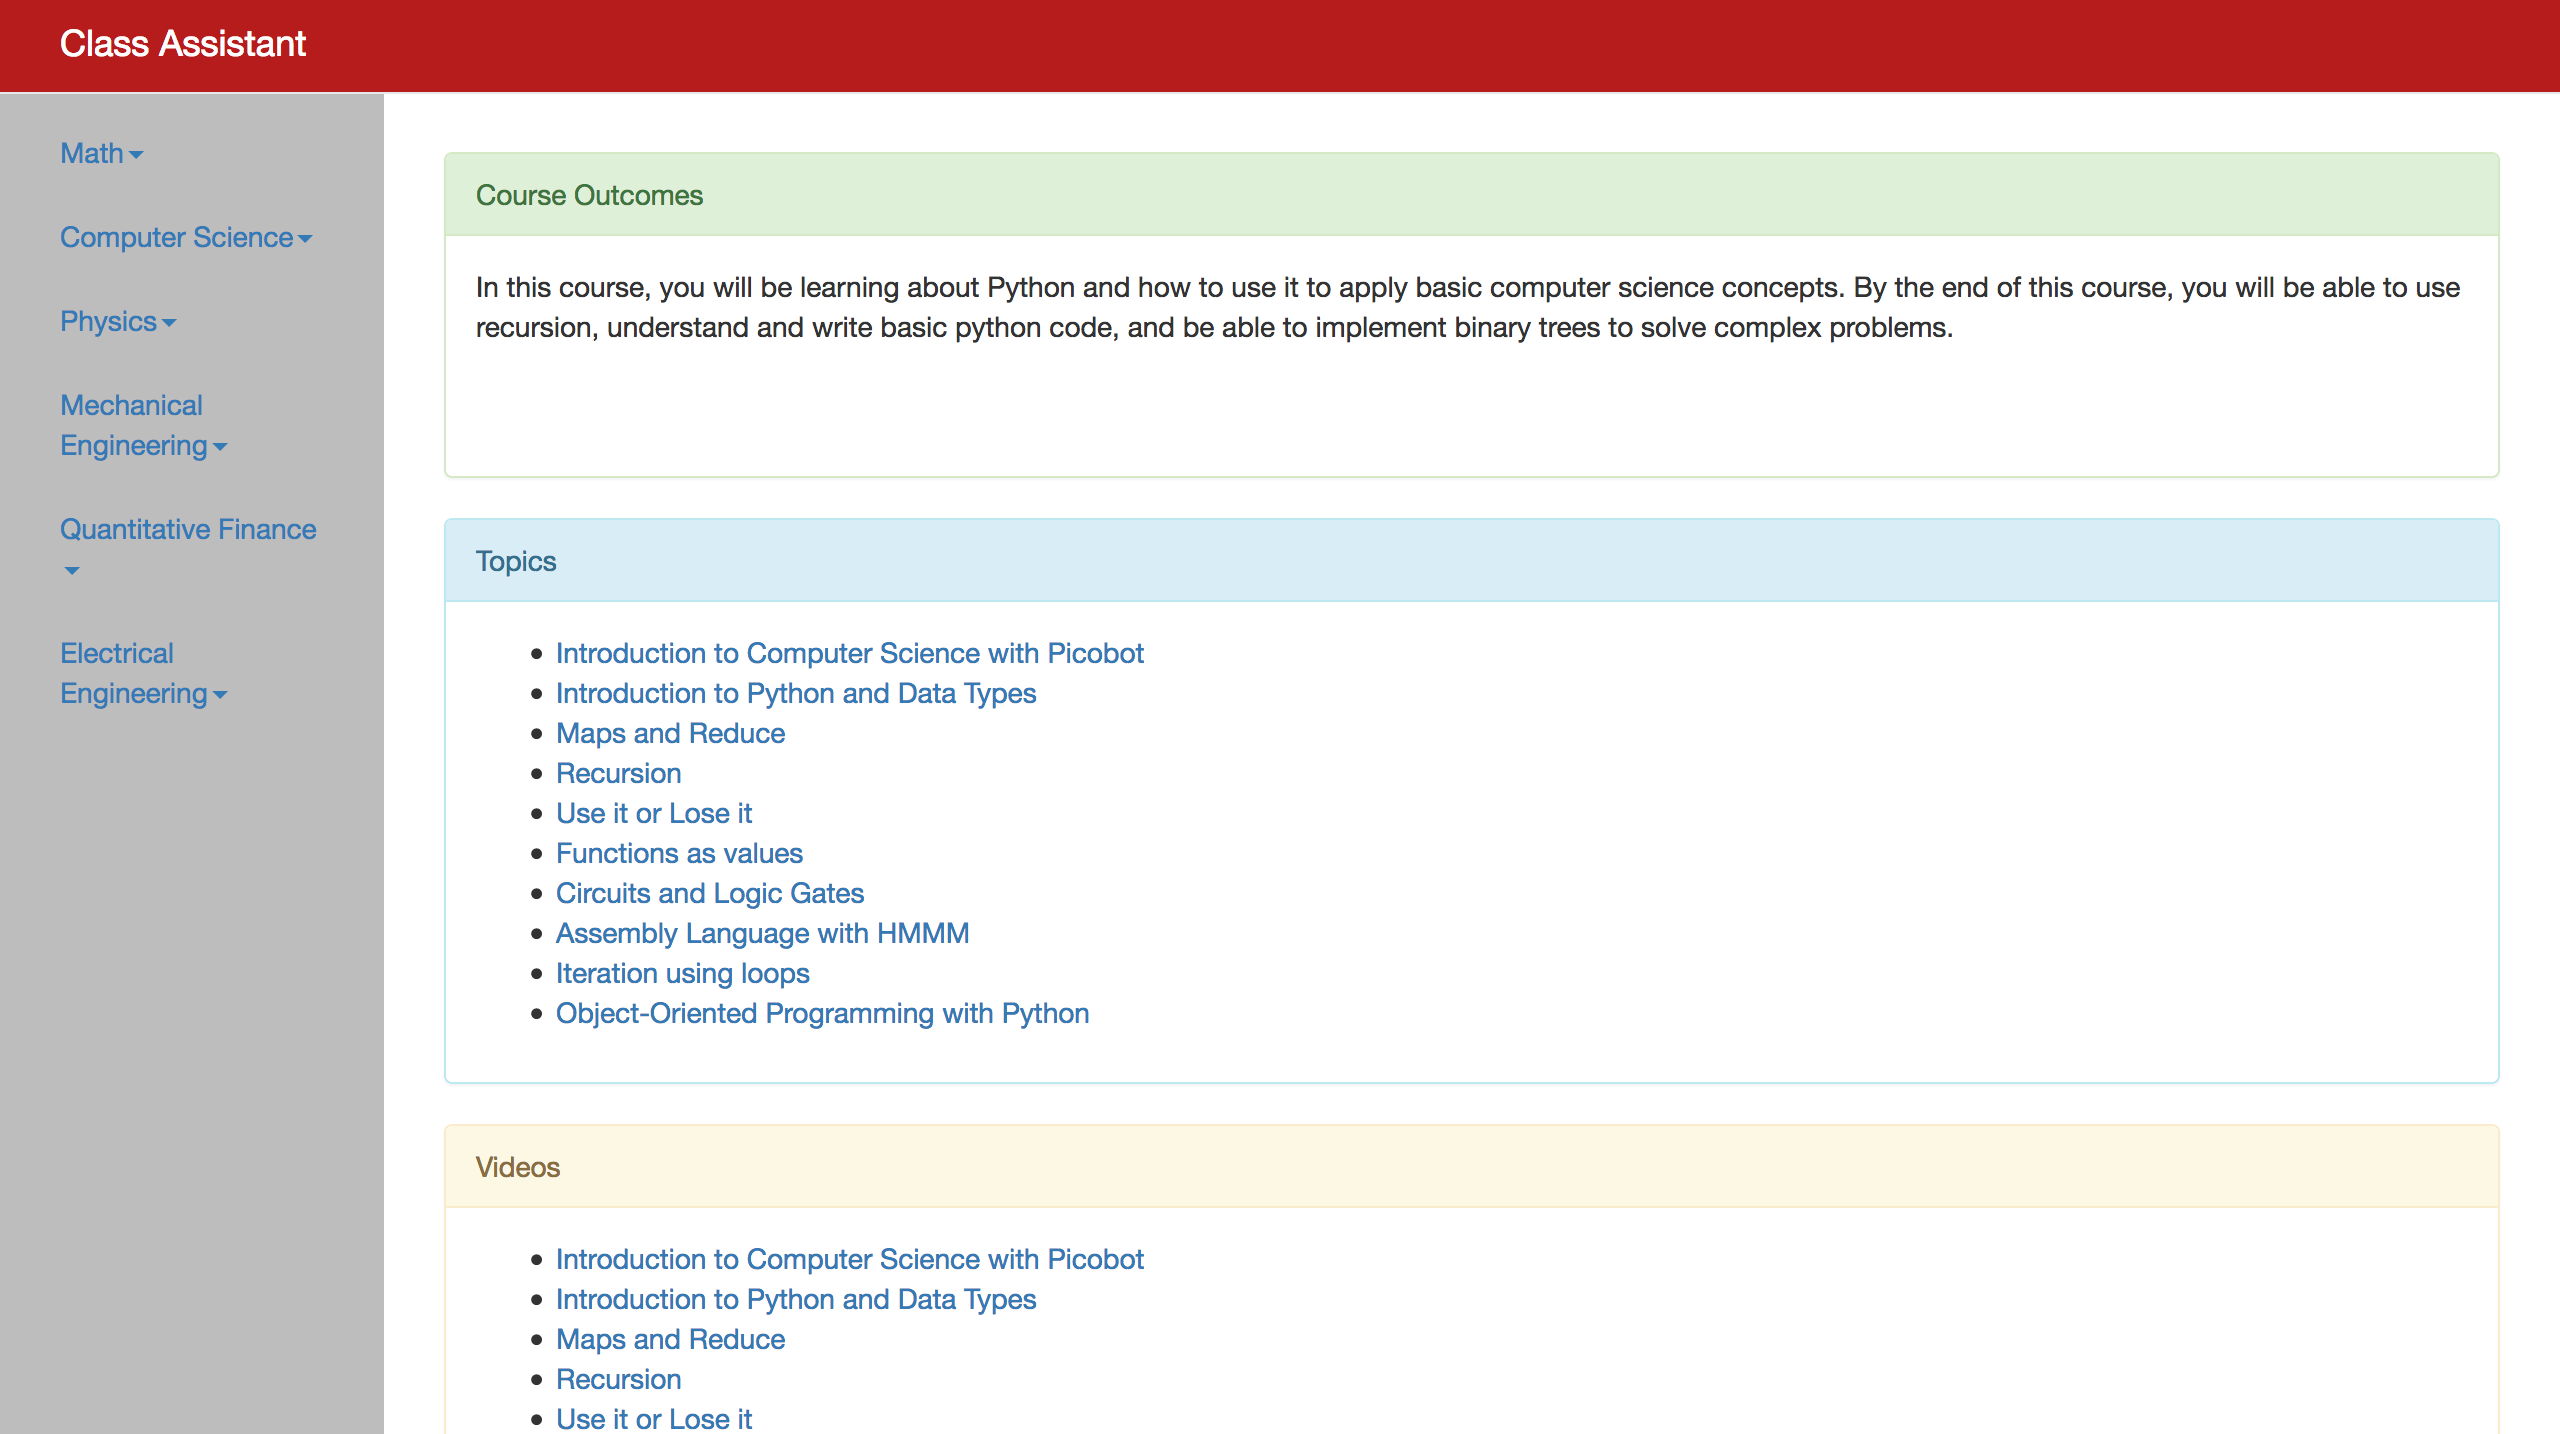Open the Recursion topic link
This screenshot has width=2560, height=1434.
(618, 773)
